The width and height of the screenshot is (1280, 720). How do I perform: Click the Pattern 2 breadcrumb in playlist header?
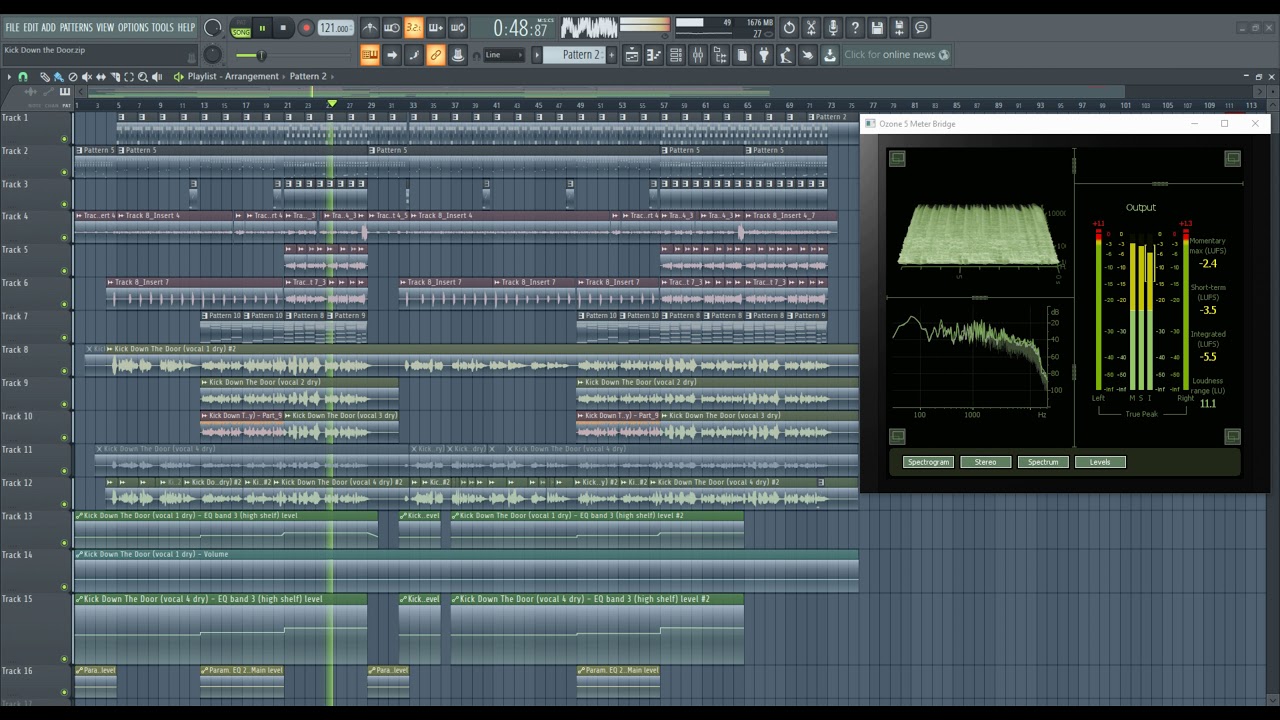[x=308, y=77]
